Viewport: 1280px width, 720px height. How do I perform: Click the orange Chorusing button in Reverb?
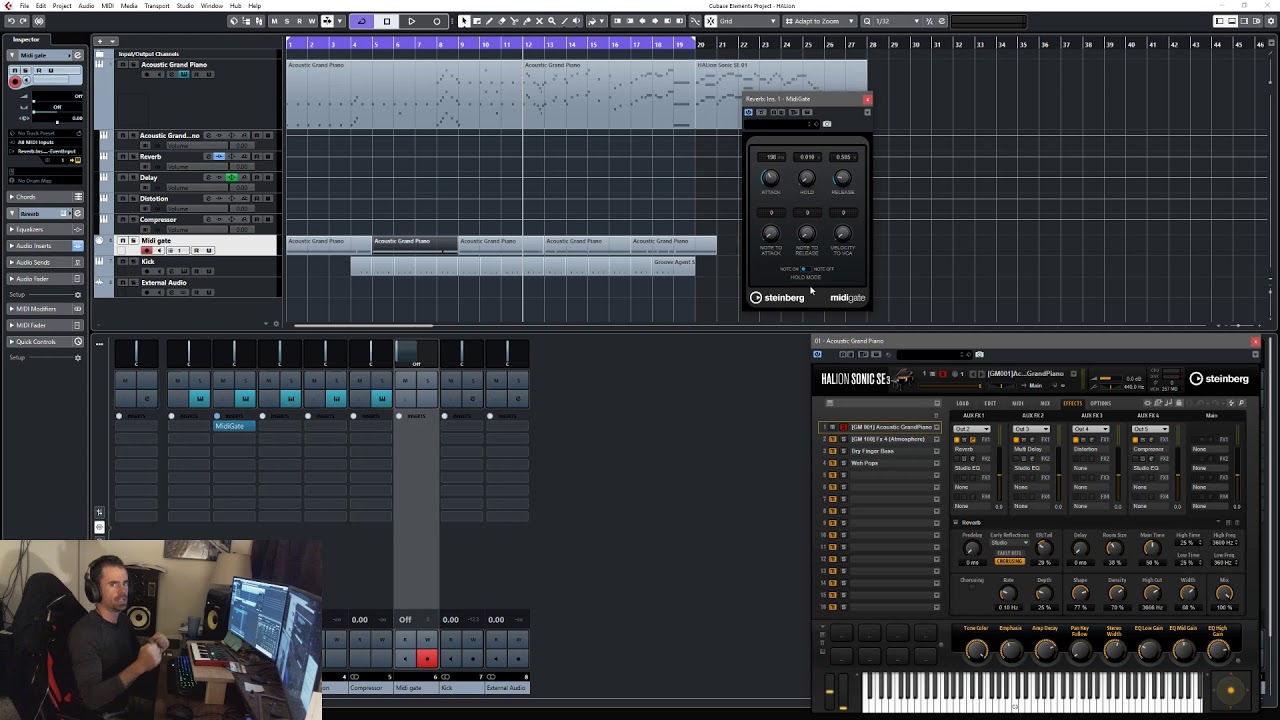1009,562
